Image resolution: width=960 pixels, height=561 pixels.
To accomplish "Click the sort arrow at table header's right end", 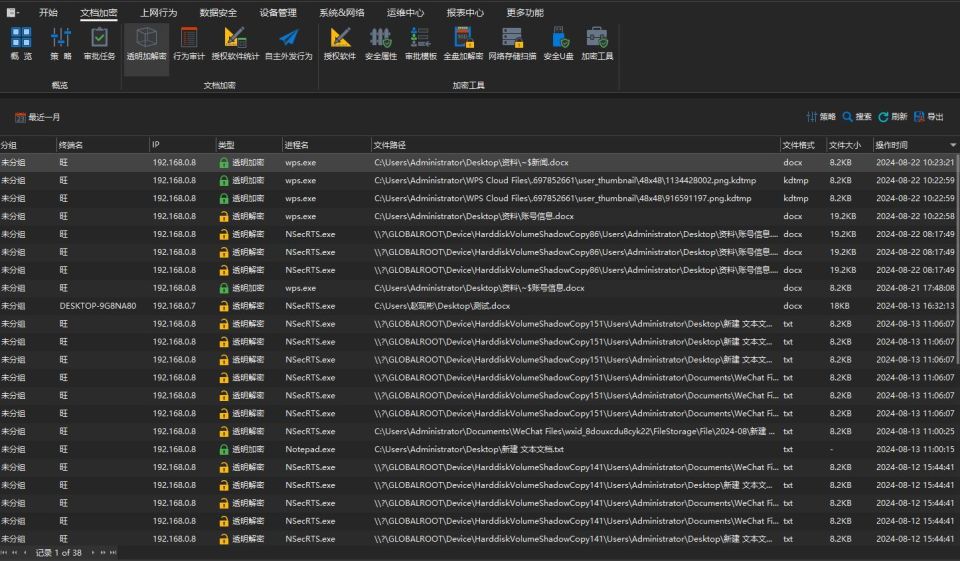I will 953,145.
